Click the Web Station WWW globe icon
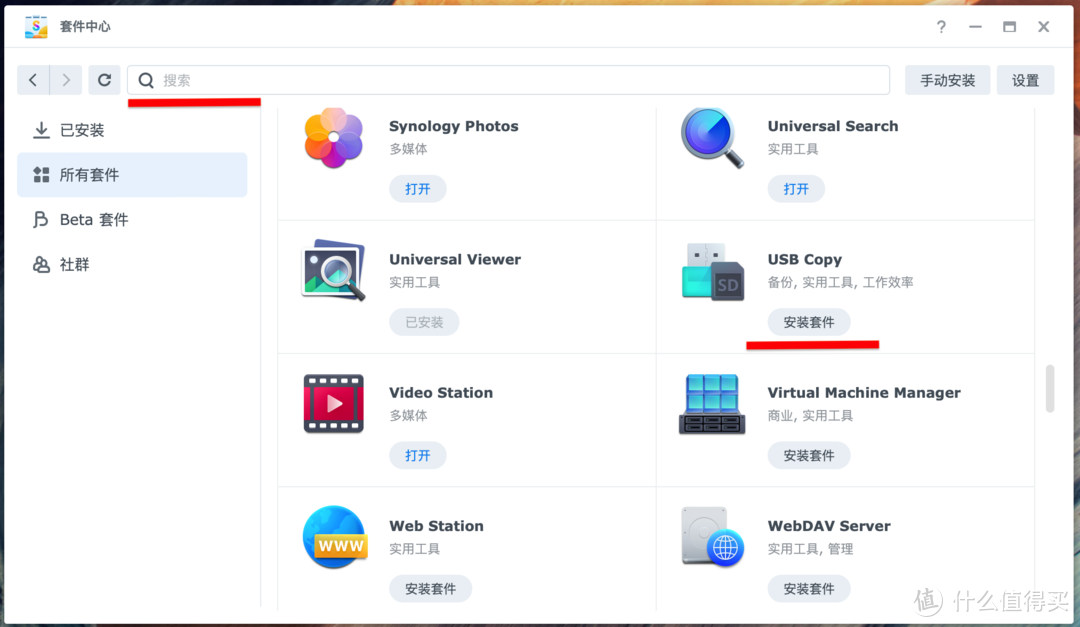Viewport: 1080px width, 627px height. [334, 537]
